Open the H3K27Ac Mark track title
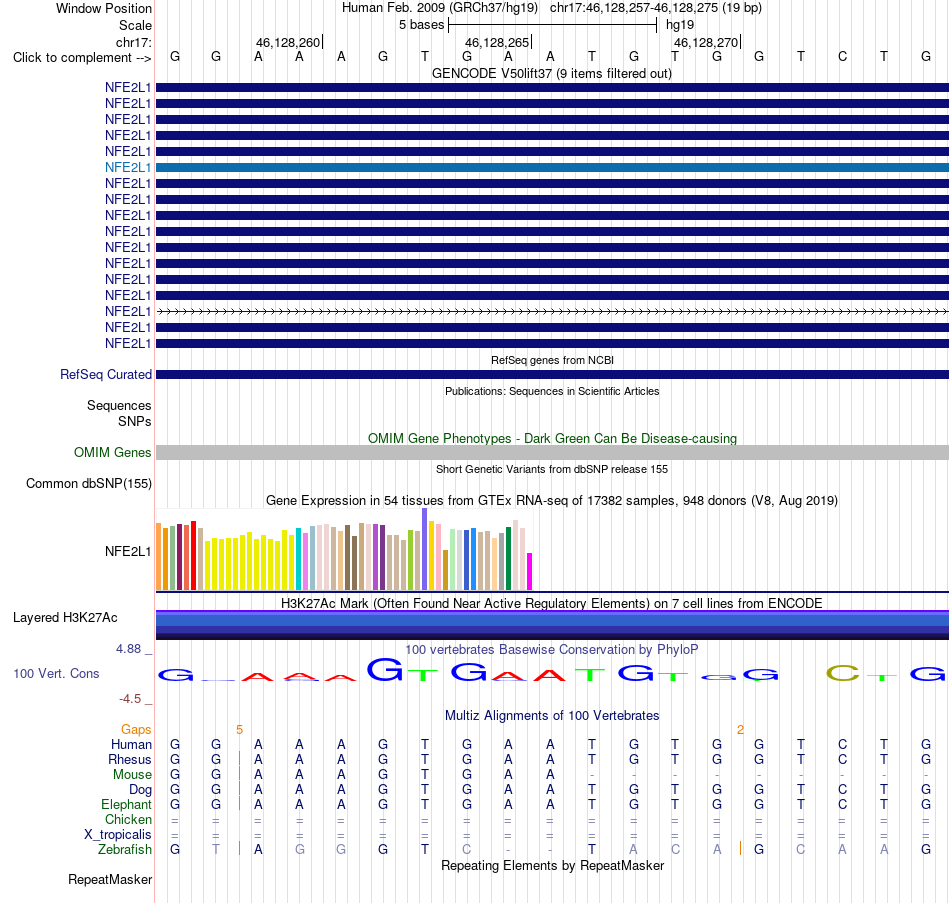This screenshot has width=950, height=903. point(552,604)
